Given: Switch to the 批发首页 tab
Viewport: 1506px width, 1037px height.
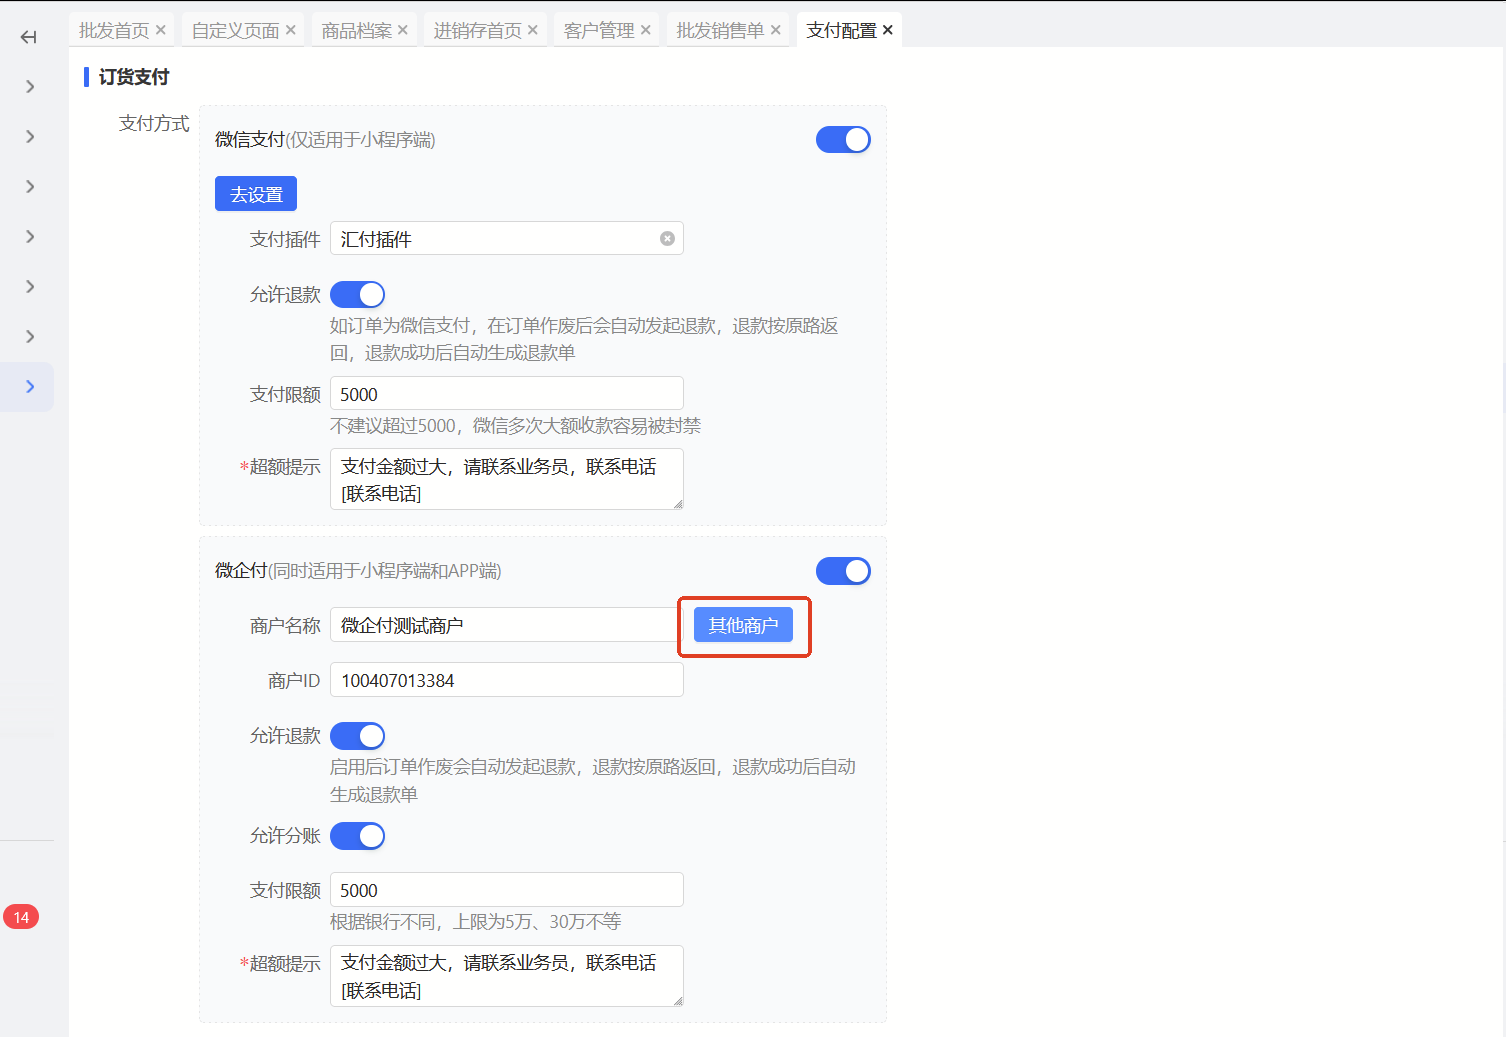Looking at the screenshot, I should [x=114, y=30].
